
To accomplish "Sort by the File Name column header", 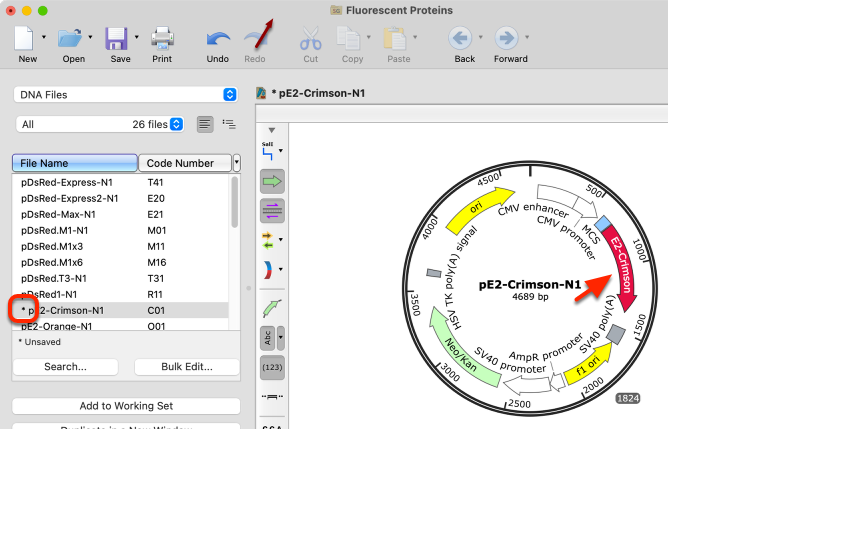I will point(74,163).
